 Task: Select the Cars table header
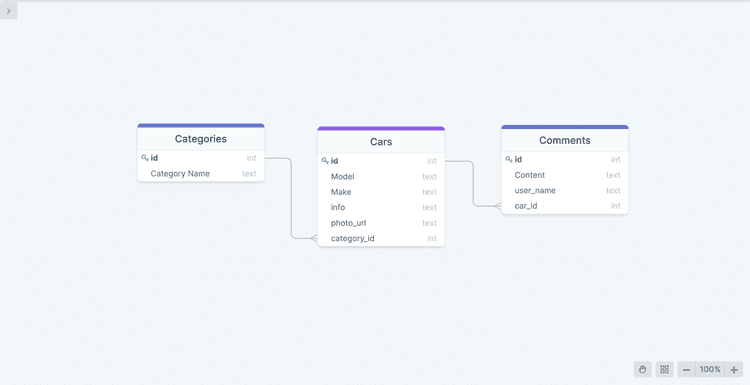coord(381,142)
